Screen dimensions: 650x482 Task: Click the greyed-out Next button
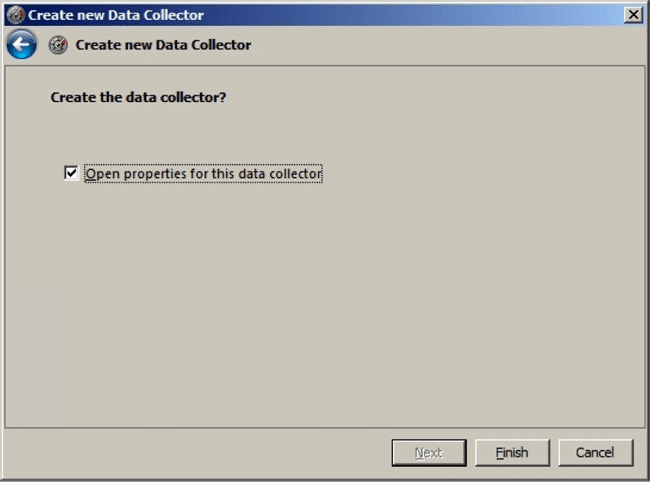(429, 453)
